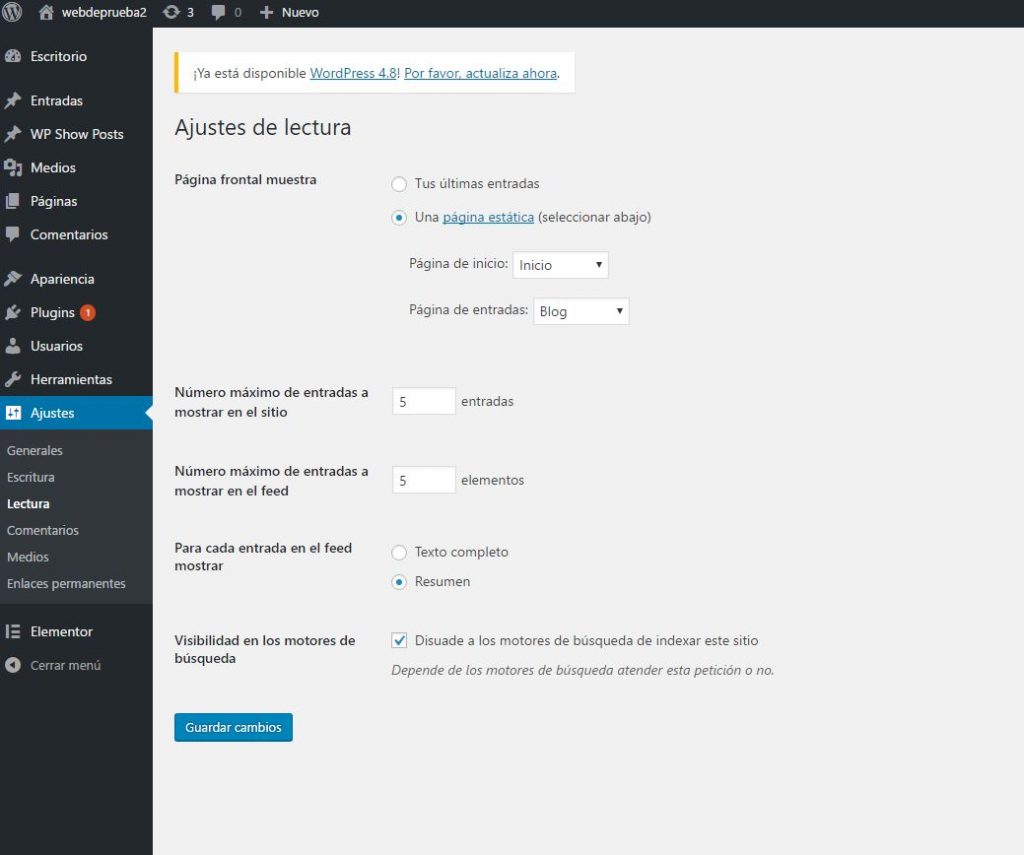This screenshot has height=855, width=1024.
Task: Click the Ajustes sliders icon
Action: 13,413
